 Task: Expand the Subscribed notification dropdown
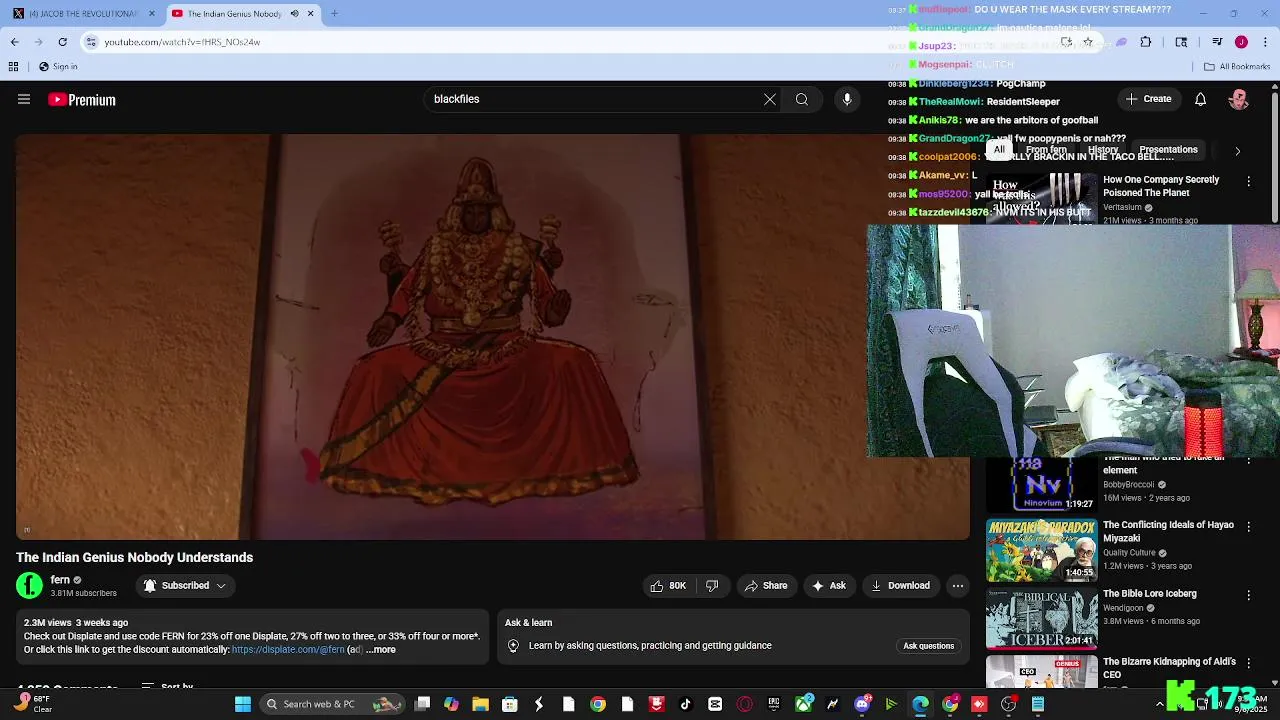(x=185, y=586)
